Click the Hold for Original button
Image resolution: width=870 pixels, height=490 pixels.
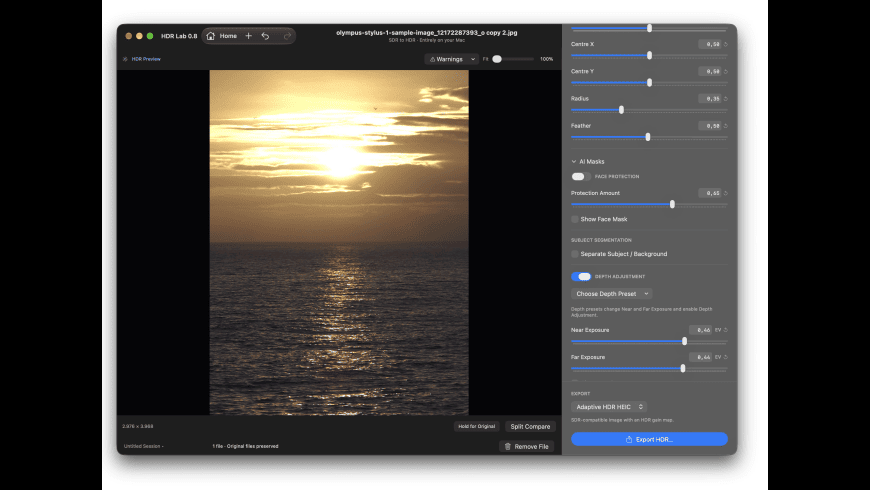[477, 427]
